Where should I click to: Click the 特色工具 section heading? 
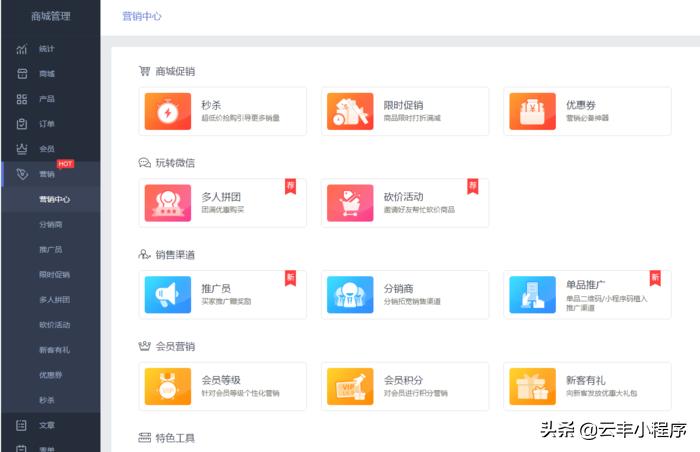tap(175, 438)
